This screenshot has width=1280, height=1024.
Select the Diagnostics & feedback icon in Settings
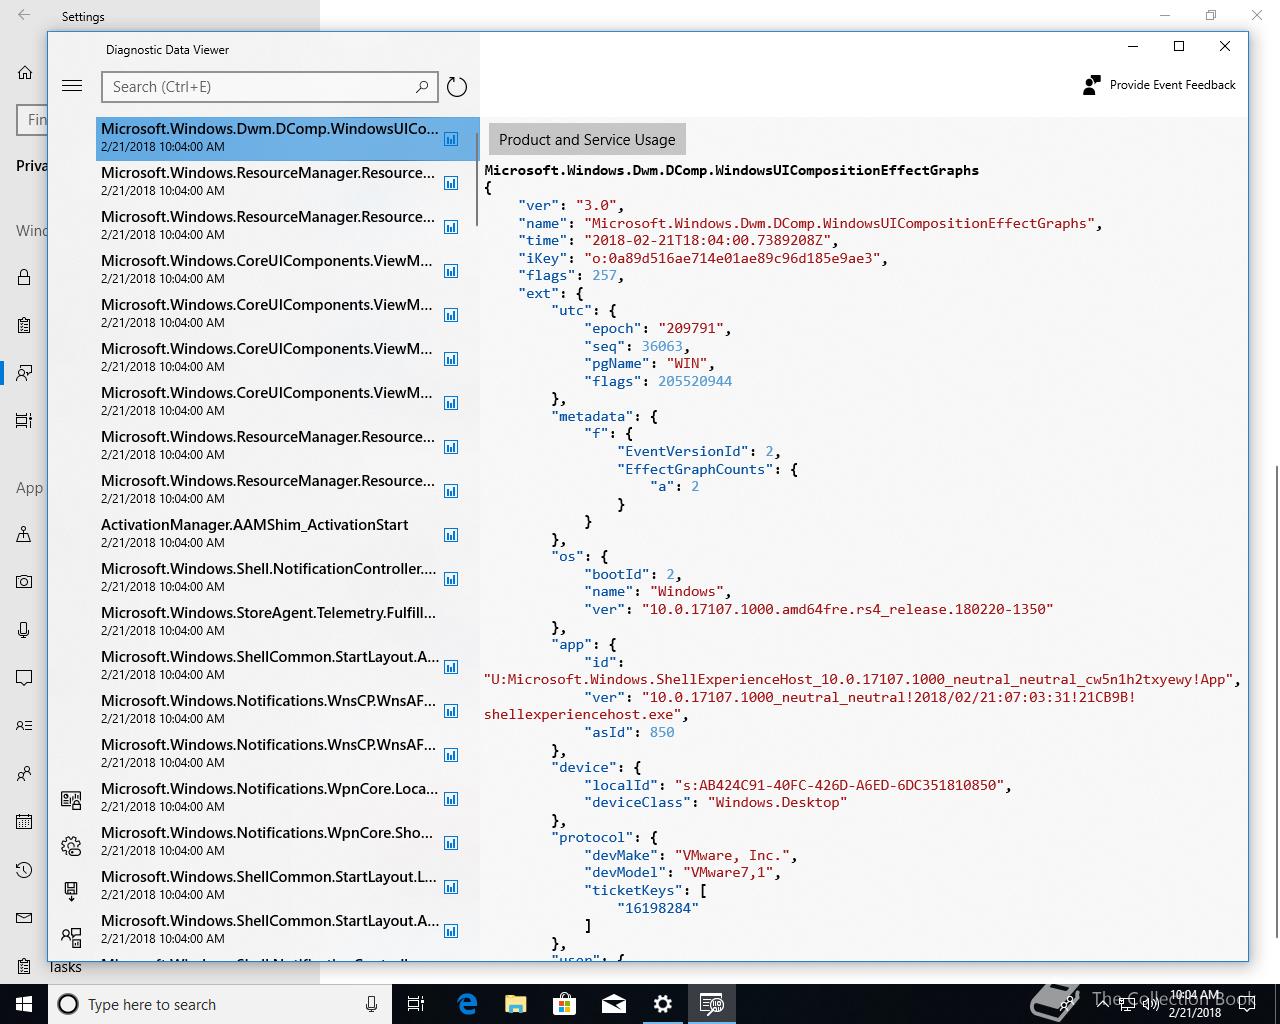click(24, 373)
